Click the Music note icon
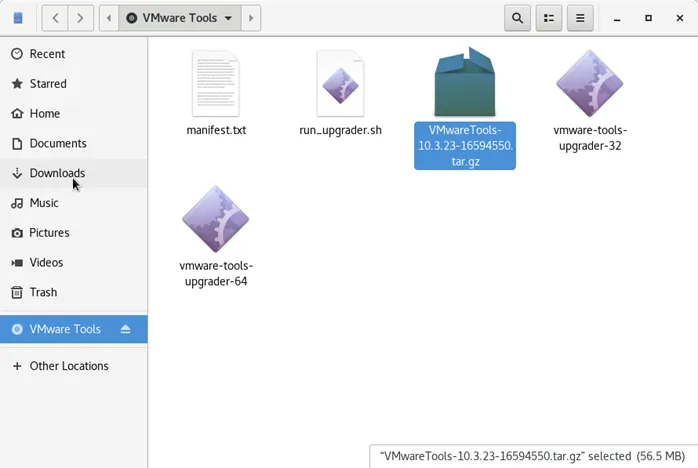Screen dimensions: 698x468 [17, 203]
